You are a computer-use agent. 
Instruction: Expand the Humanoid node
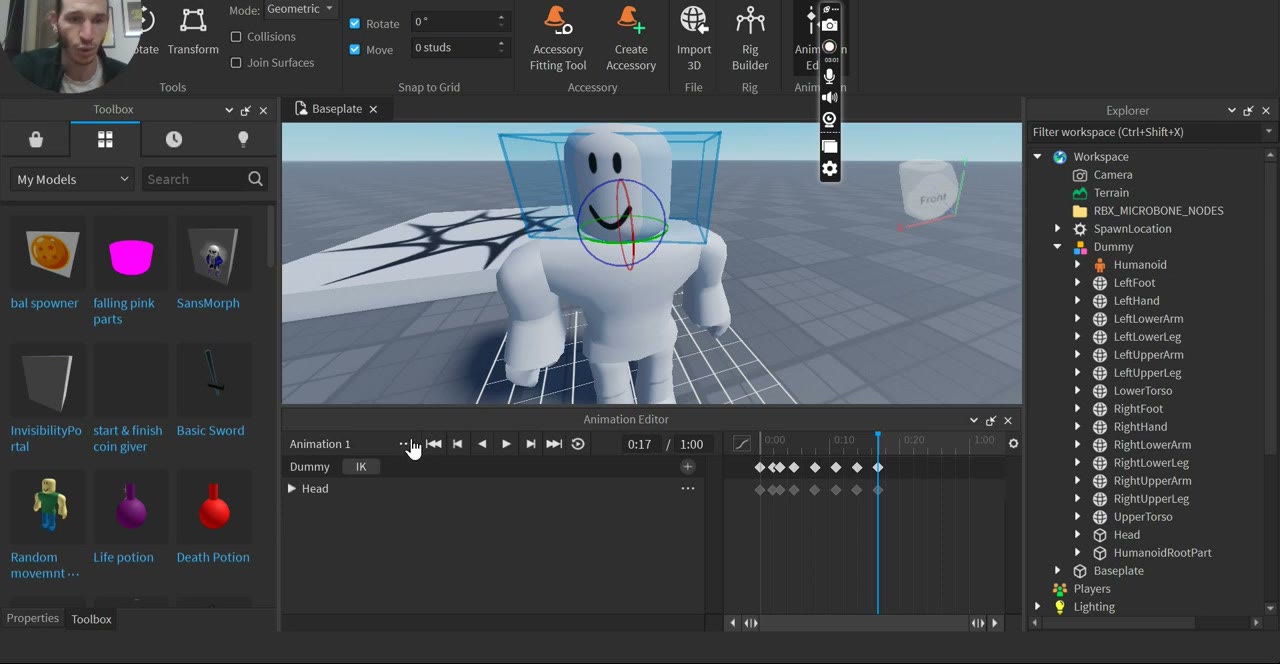click(x=1078, y=265)
